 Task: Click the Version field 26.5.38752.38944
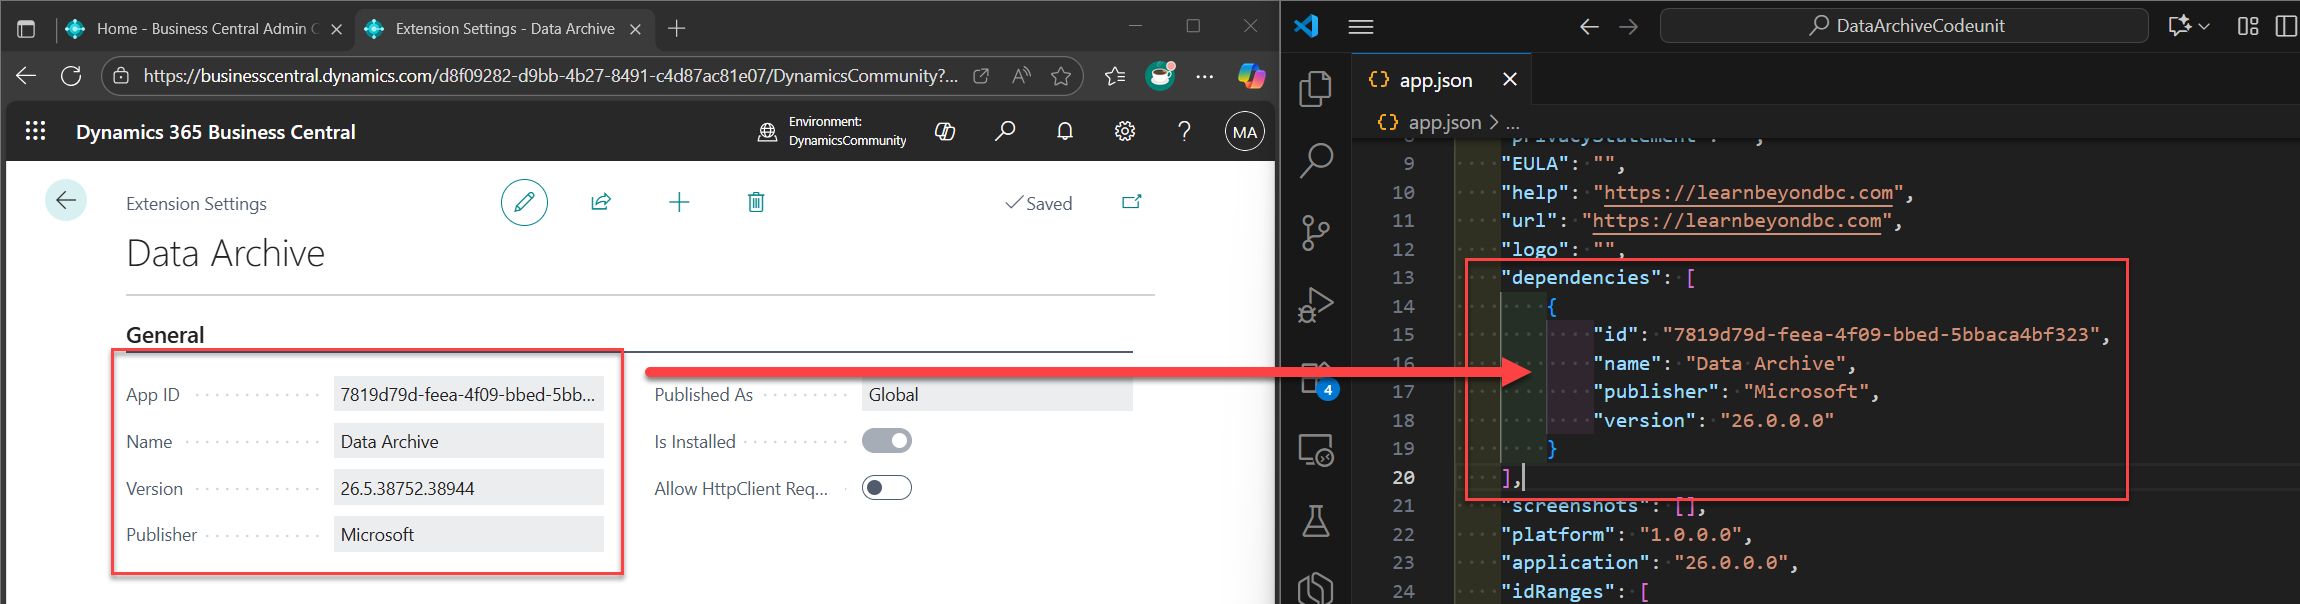[x=468, y=488]
